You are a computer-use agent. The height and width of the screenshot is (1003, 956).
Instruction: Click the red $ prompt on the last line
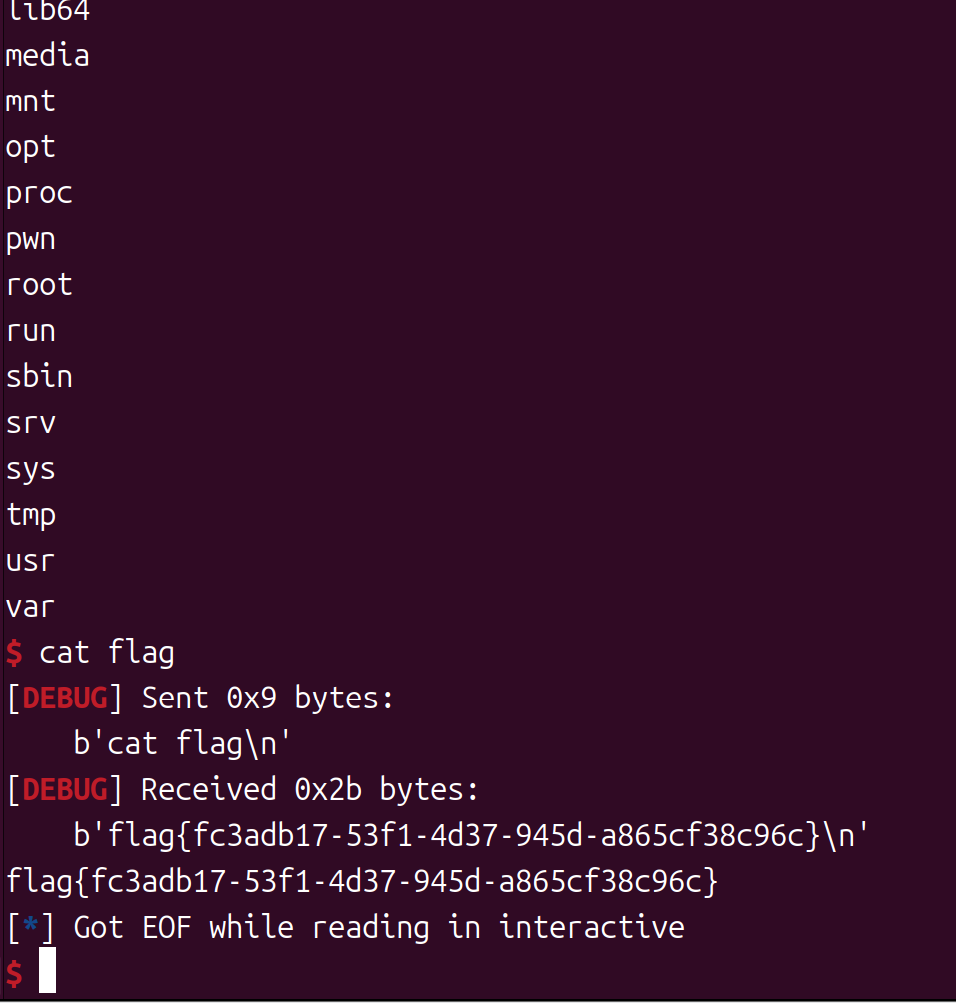14,973
